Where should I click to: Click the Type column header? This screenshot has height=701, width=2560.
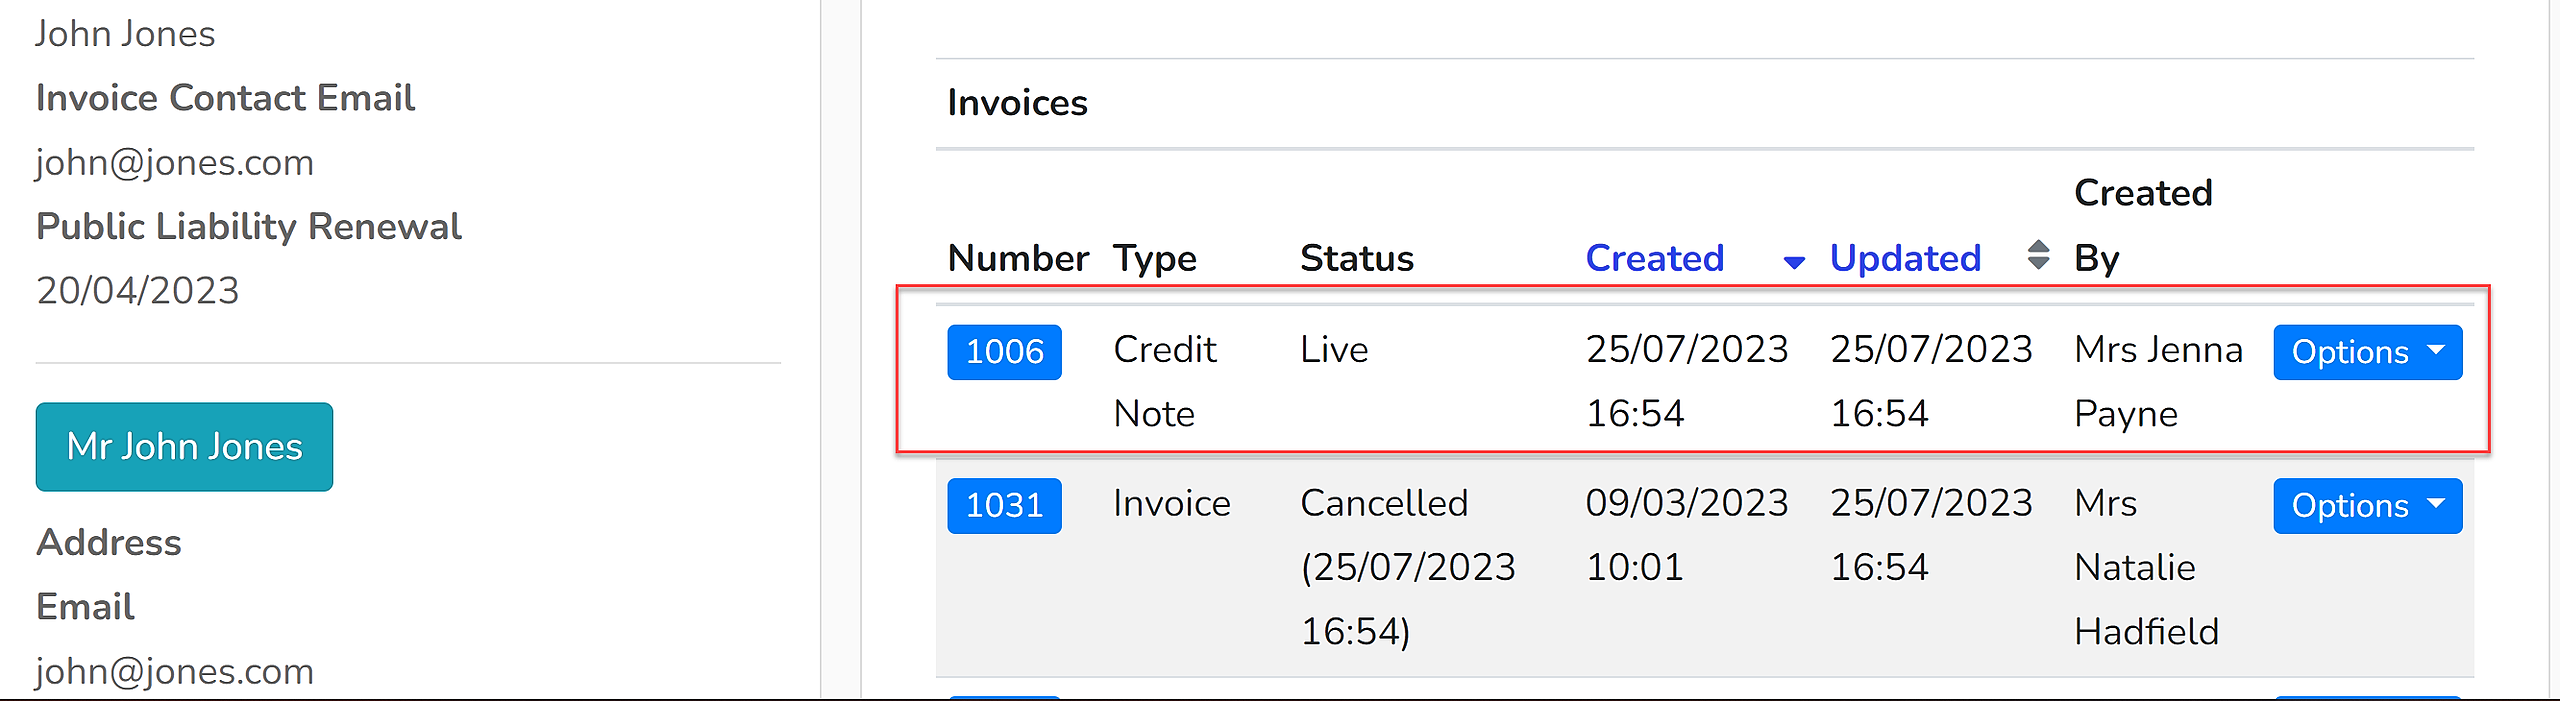(1155, 259)
